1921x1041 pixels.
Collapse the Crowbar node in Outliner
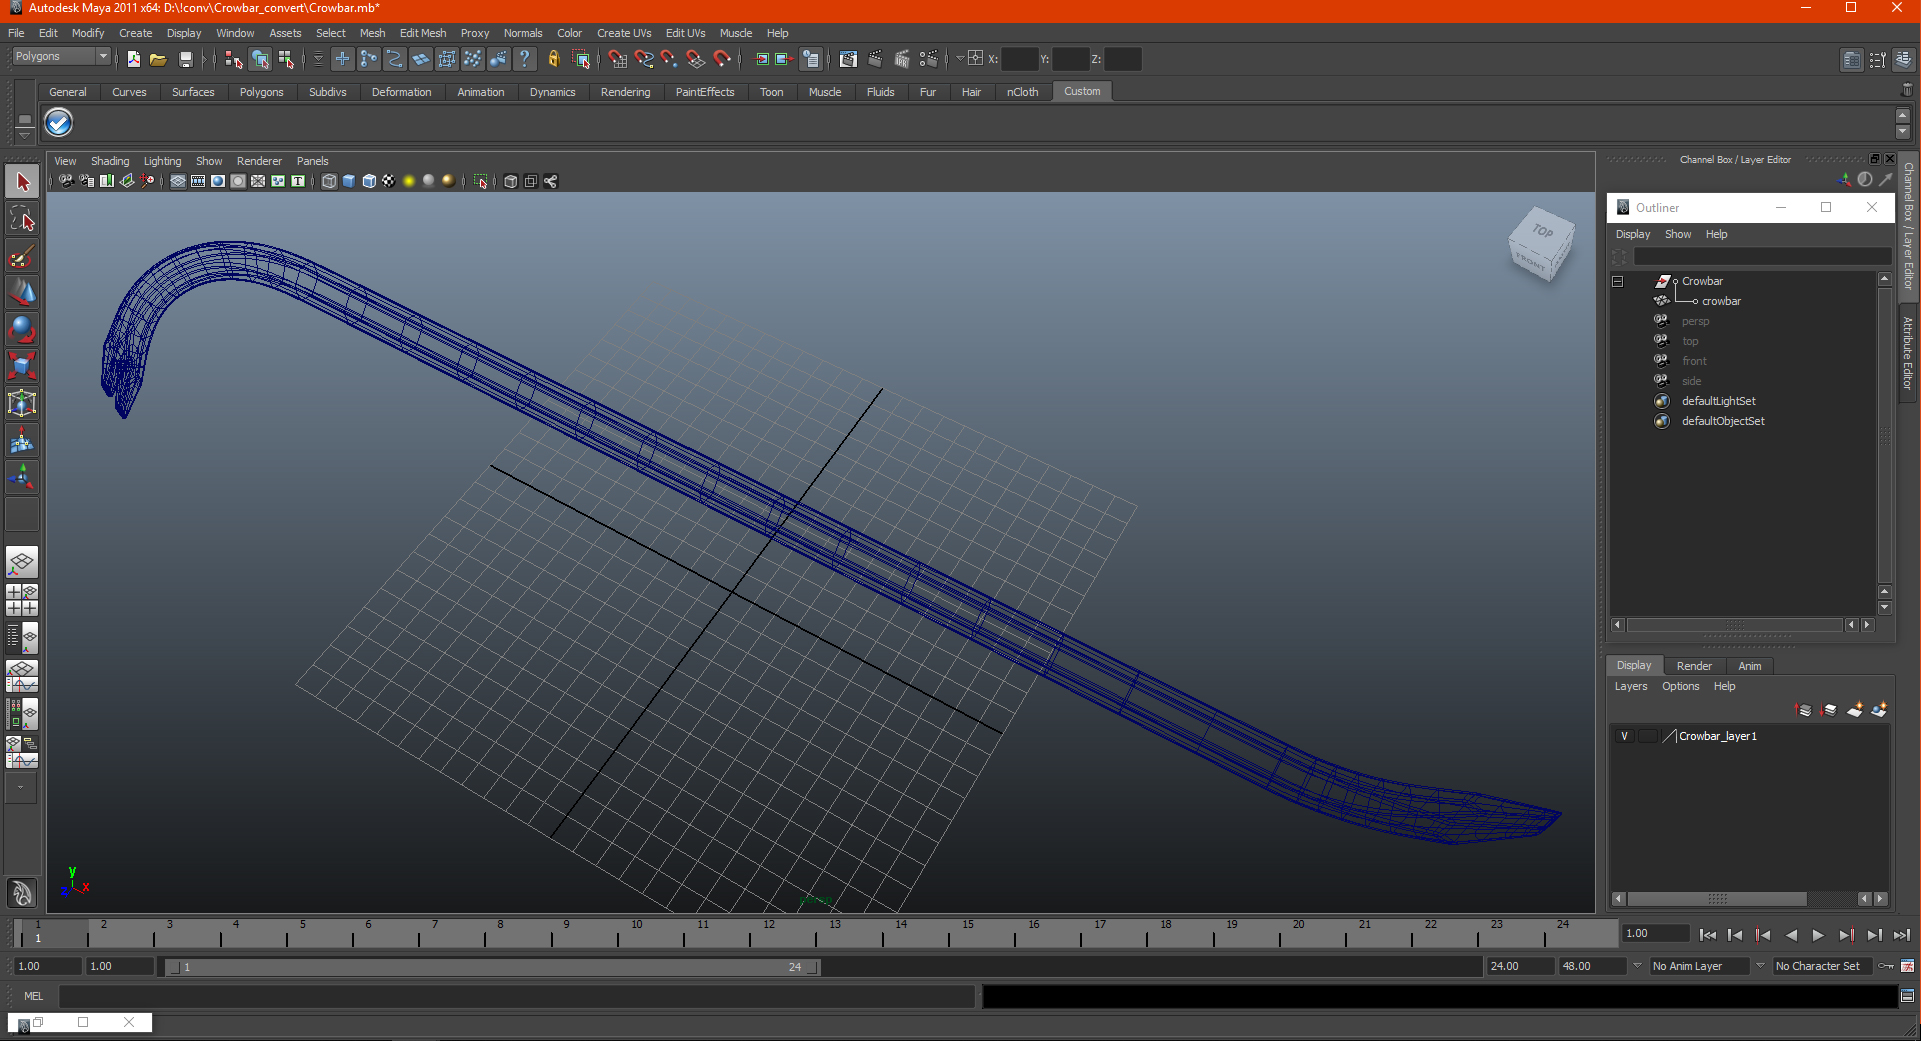(1618, 281)
